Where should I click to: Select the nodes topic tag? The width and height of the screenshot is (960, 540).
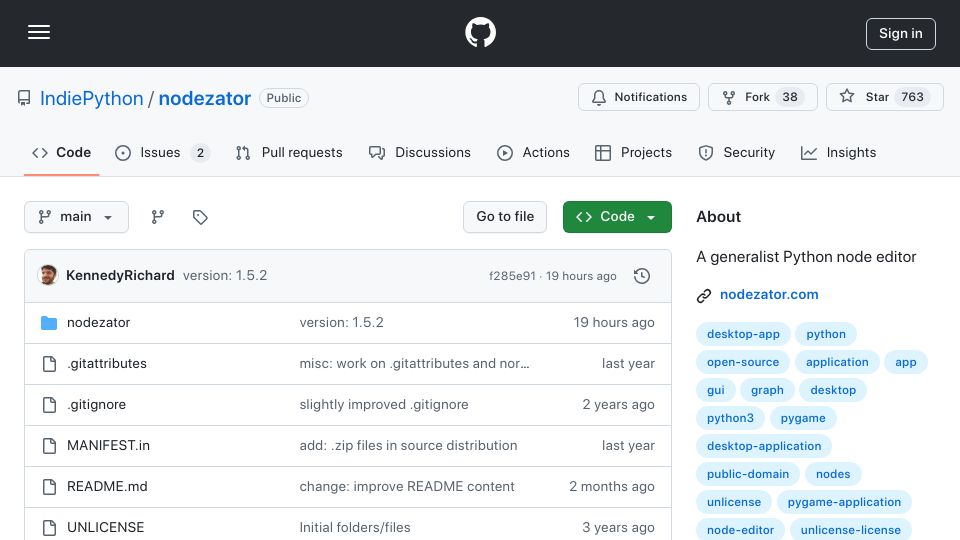point(833,475)
